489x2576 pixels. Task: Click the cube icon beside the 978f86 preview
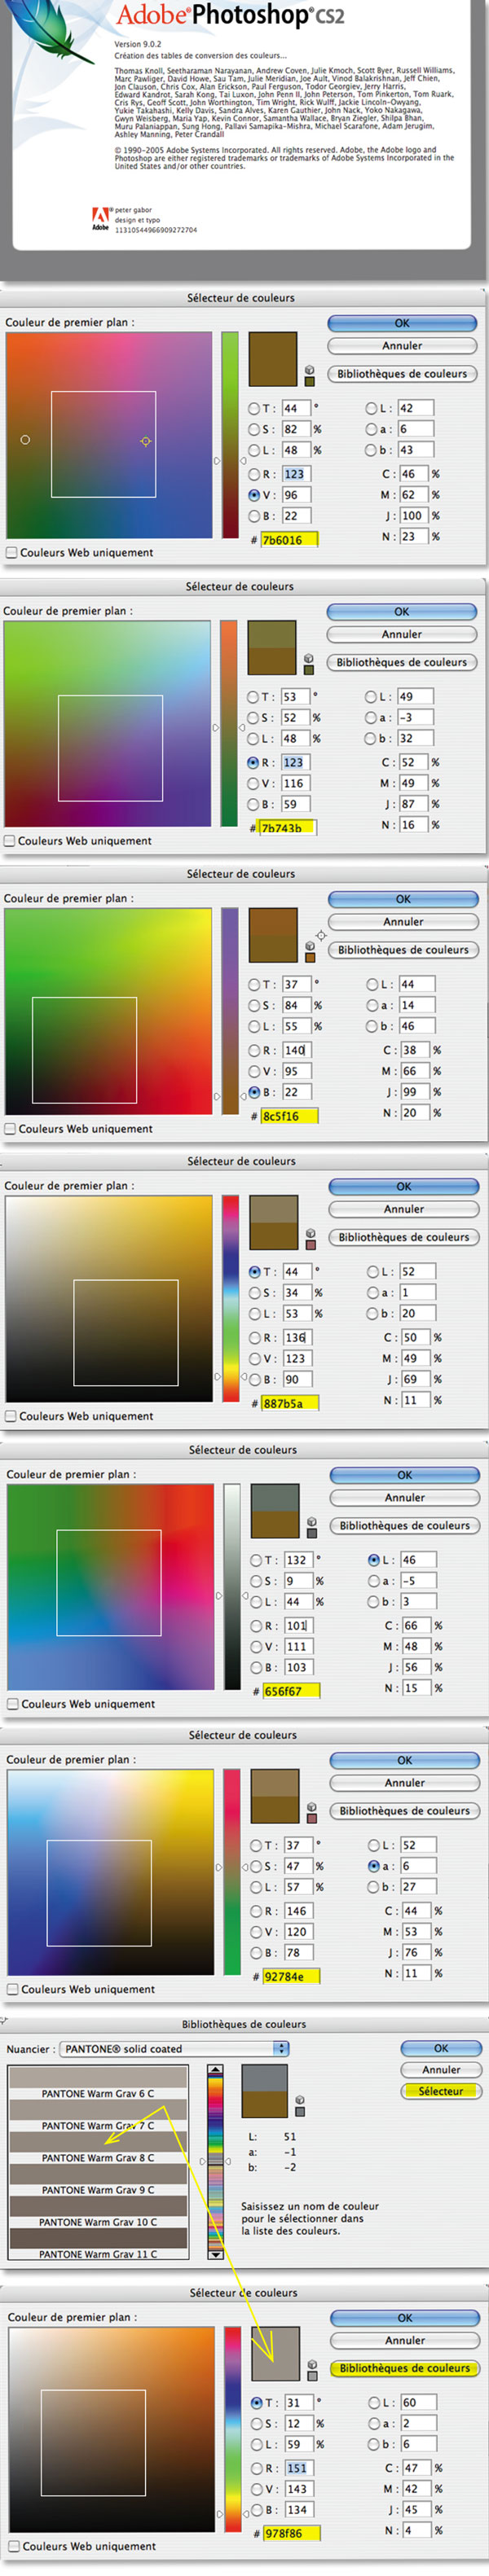point(311,2365)
